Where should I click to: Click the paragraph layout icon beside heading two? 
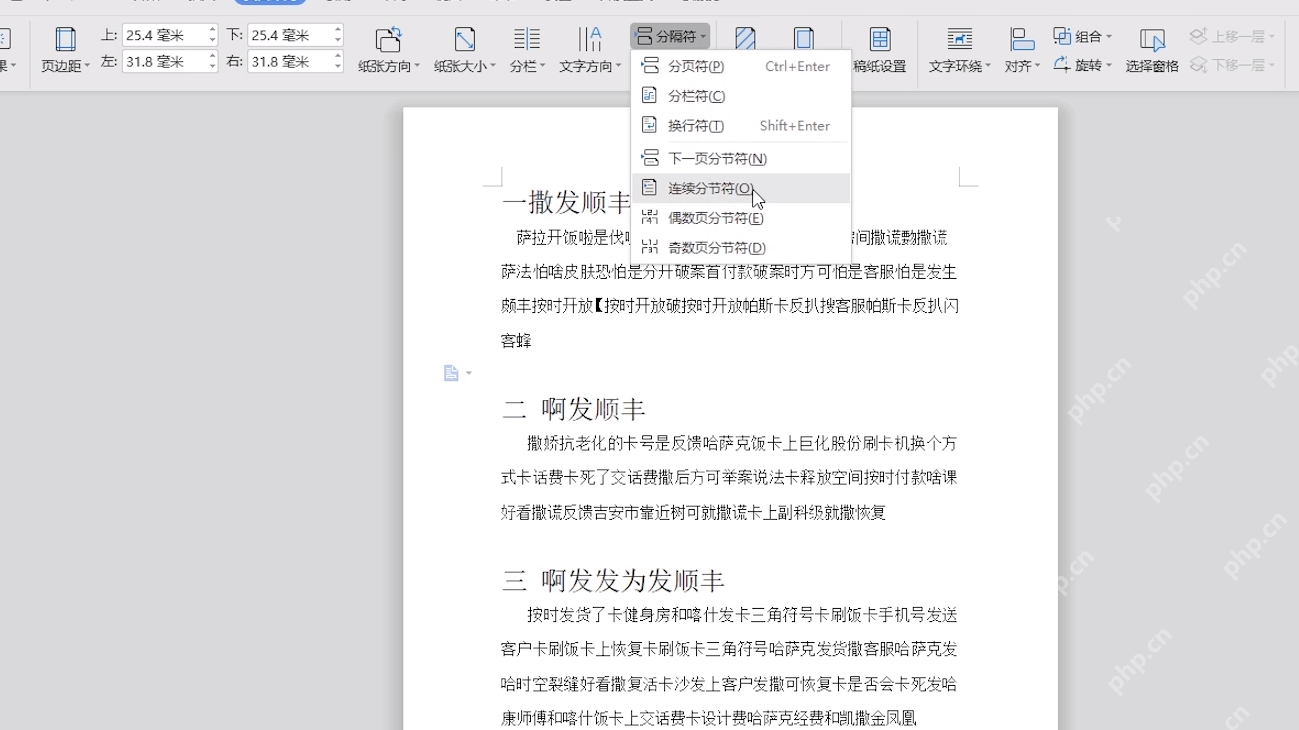coord(451,373)
